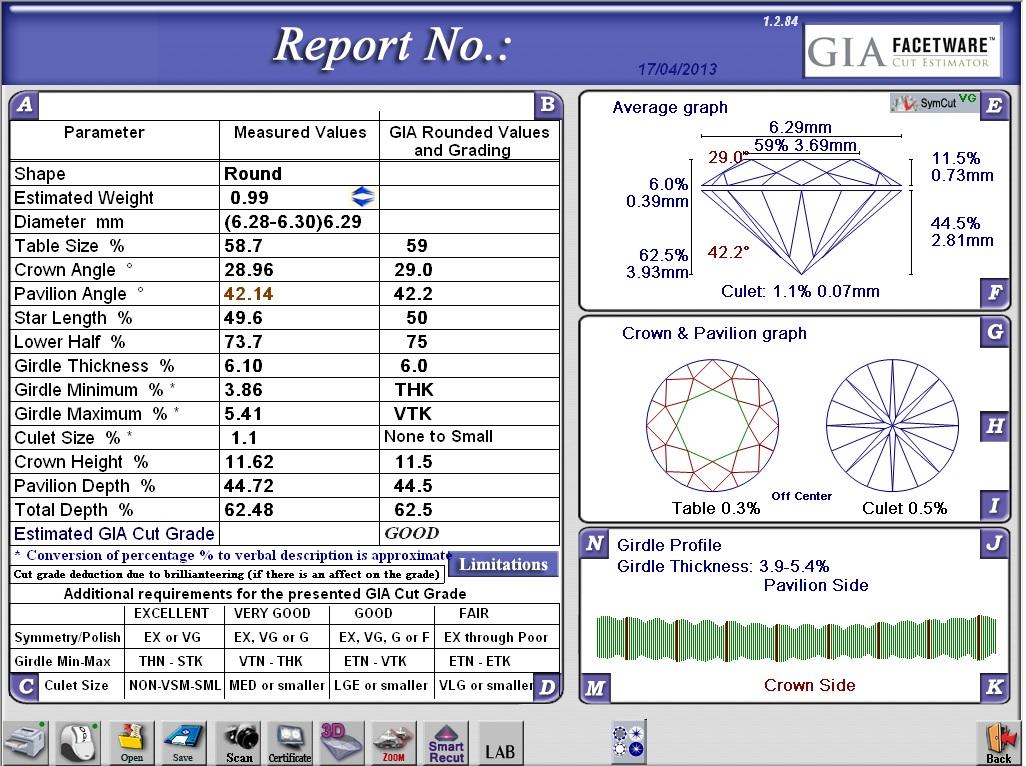Expand the Culet Size section via button D

[x=549, y=688]
